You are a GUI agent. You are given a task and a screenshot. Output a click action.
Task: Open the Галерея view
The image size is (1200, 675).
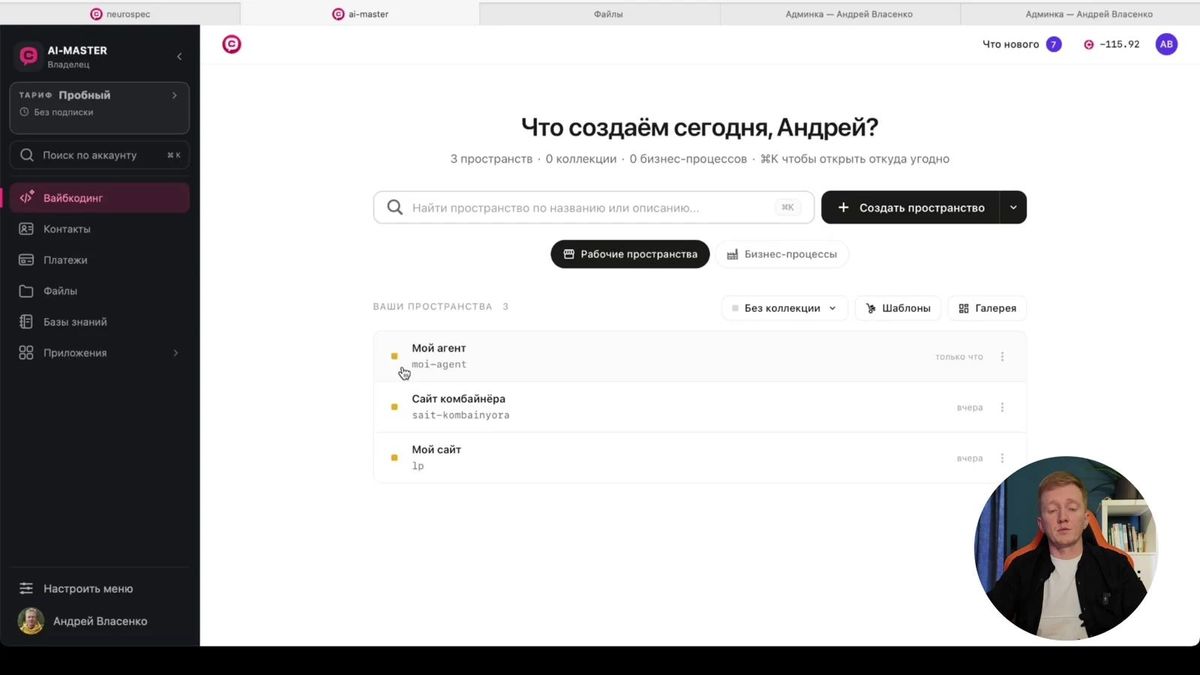point(987,308)
